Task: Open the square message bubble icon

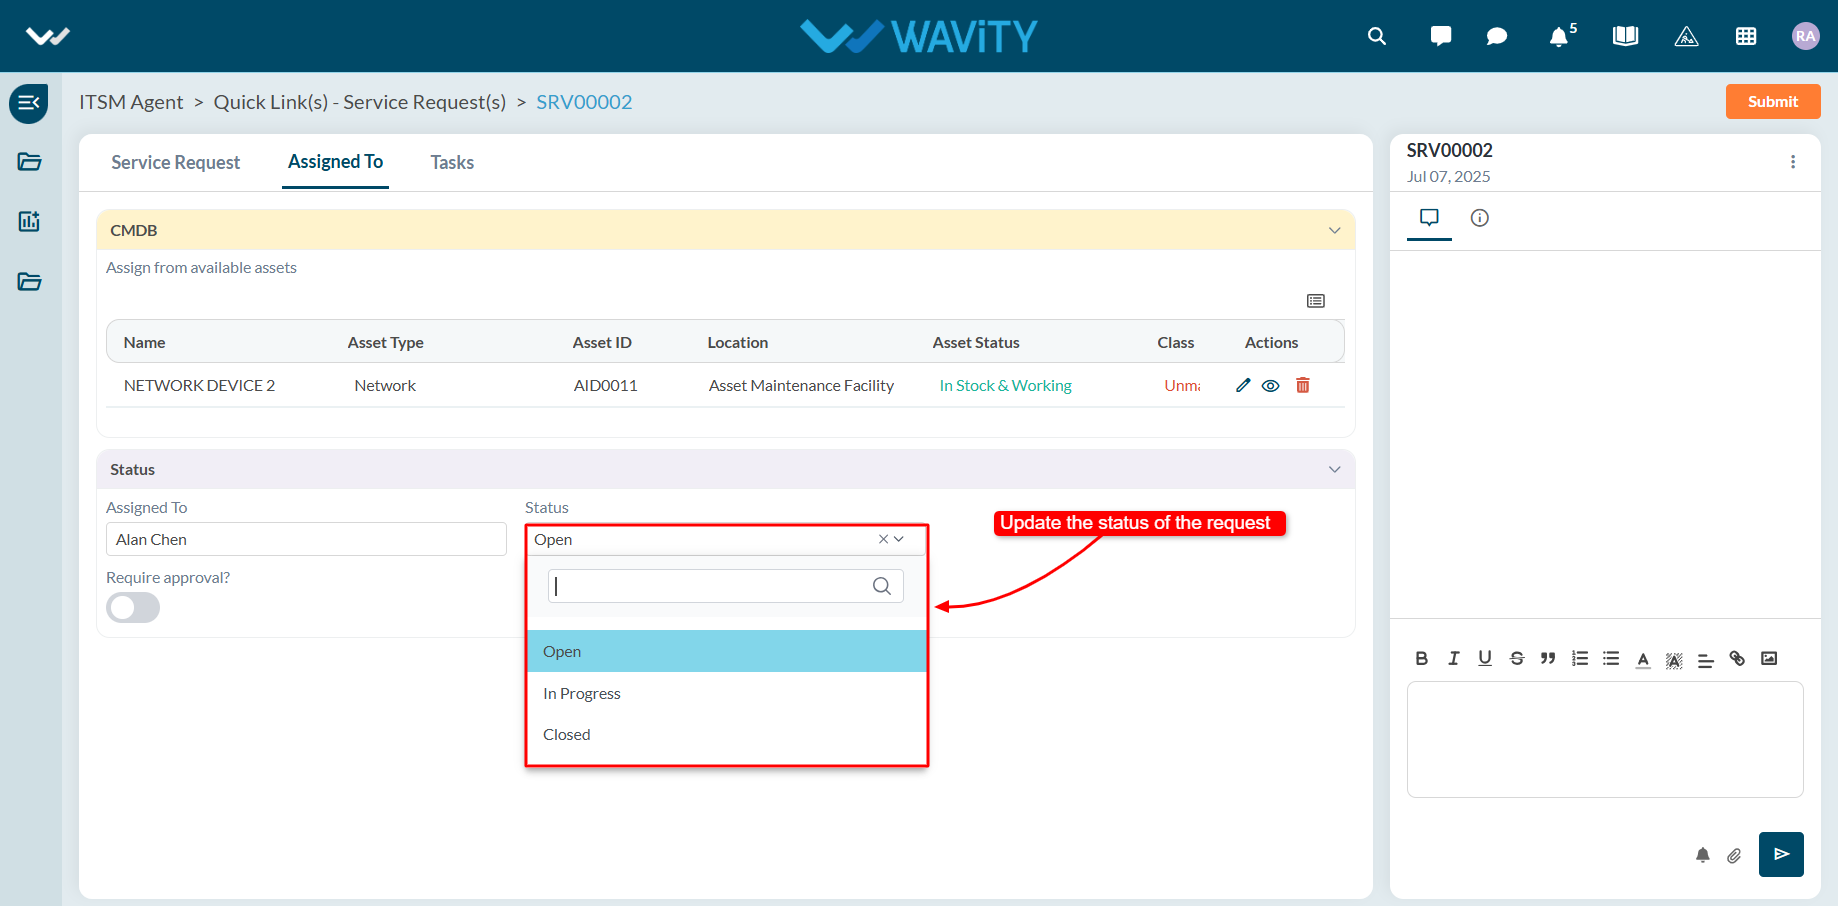Action: 1441,36
